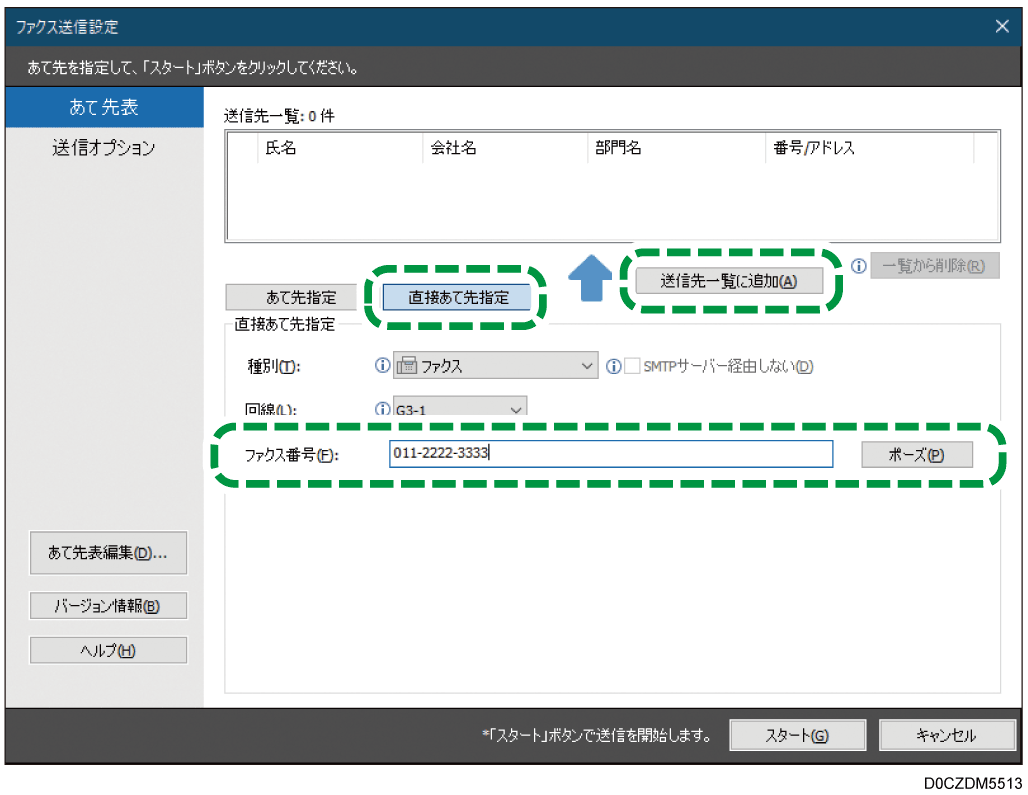Enable the SMTPサーバー経由しない checkbox
Image resolution: width=1028 pixels, height=795 pixels.
point(630,365)
